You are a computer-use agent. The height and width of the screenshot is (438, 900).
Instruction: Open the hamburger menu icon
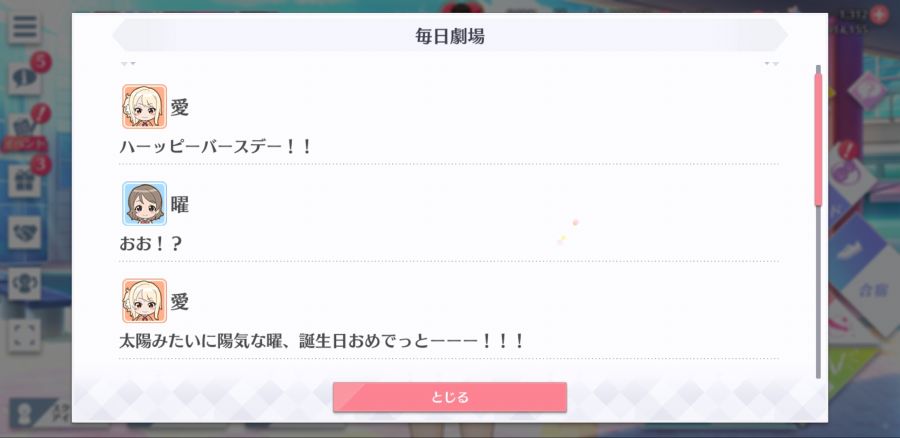(x=24, y=27)
